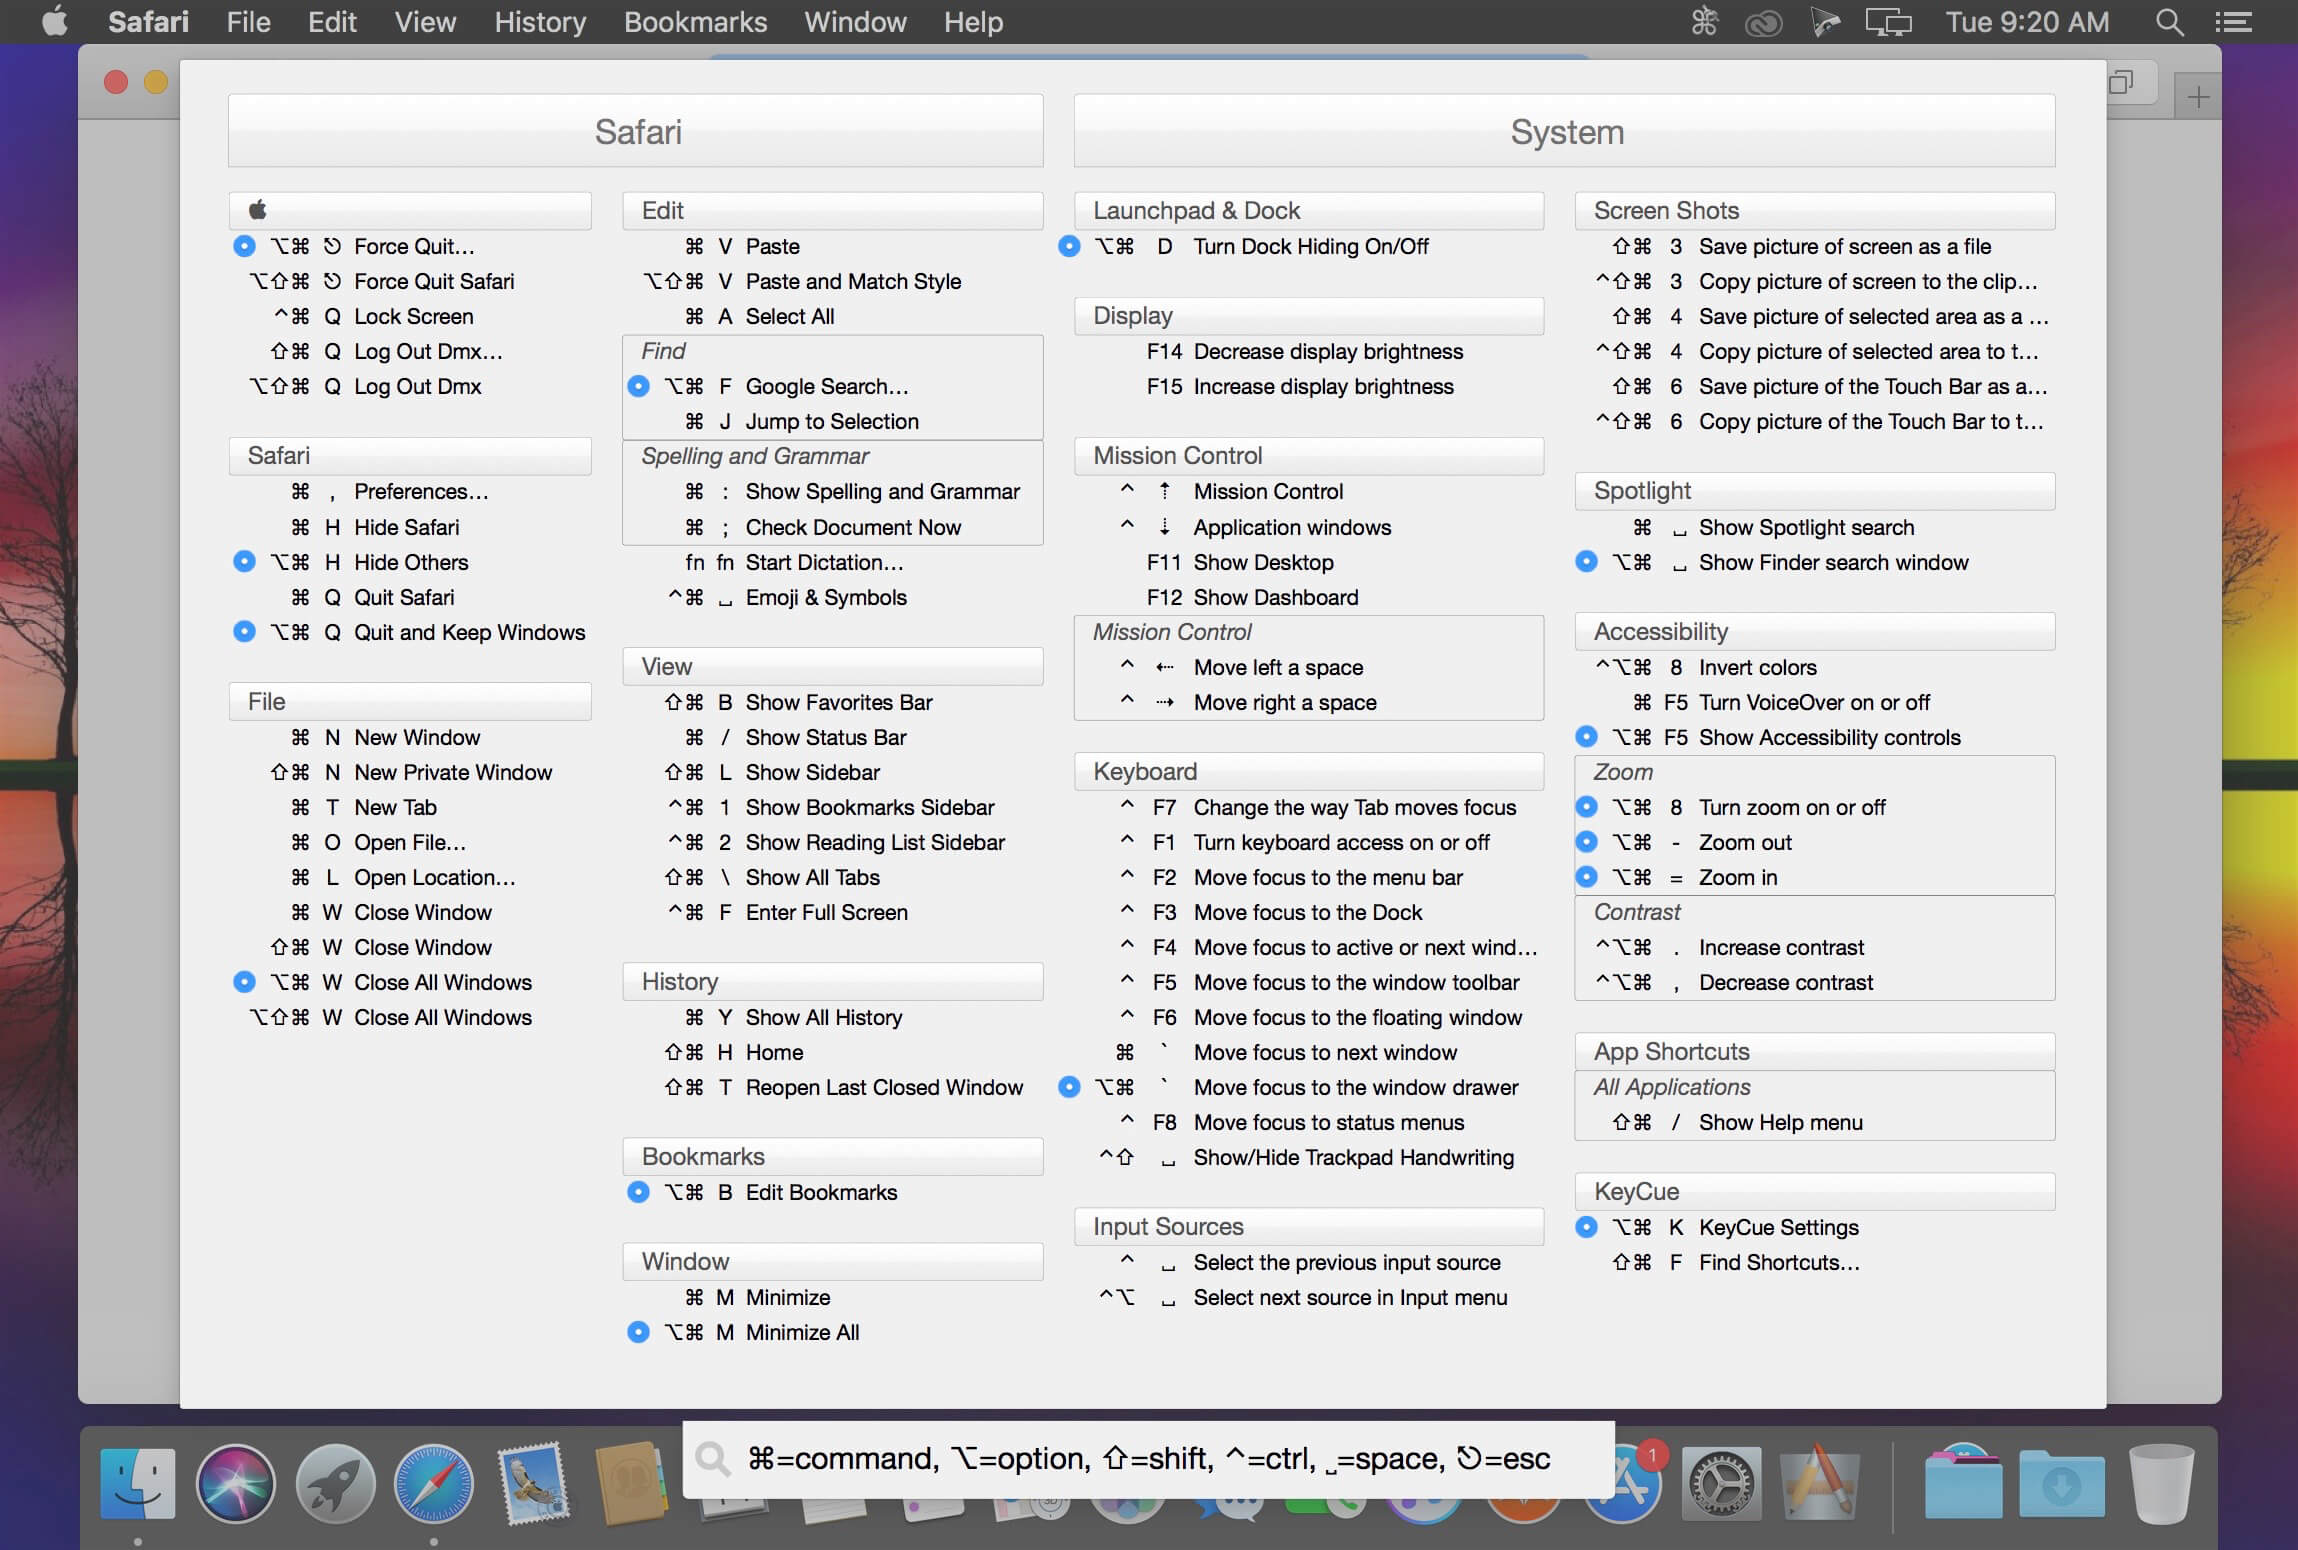The image size is (2298, 1550).
Task: Click the search input field at the bottom
Action: click(x=1146, y=1458)
